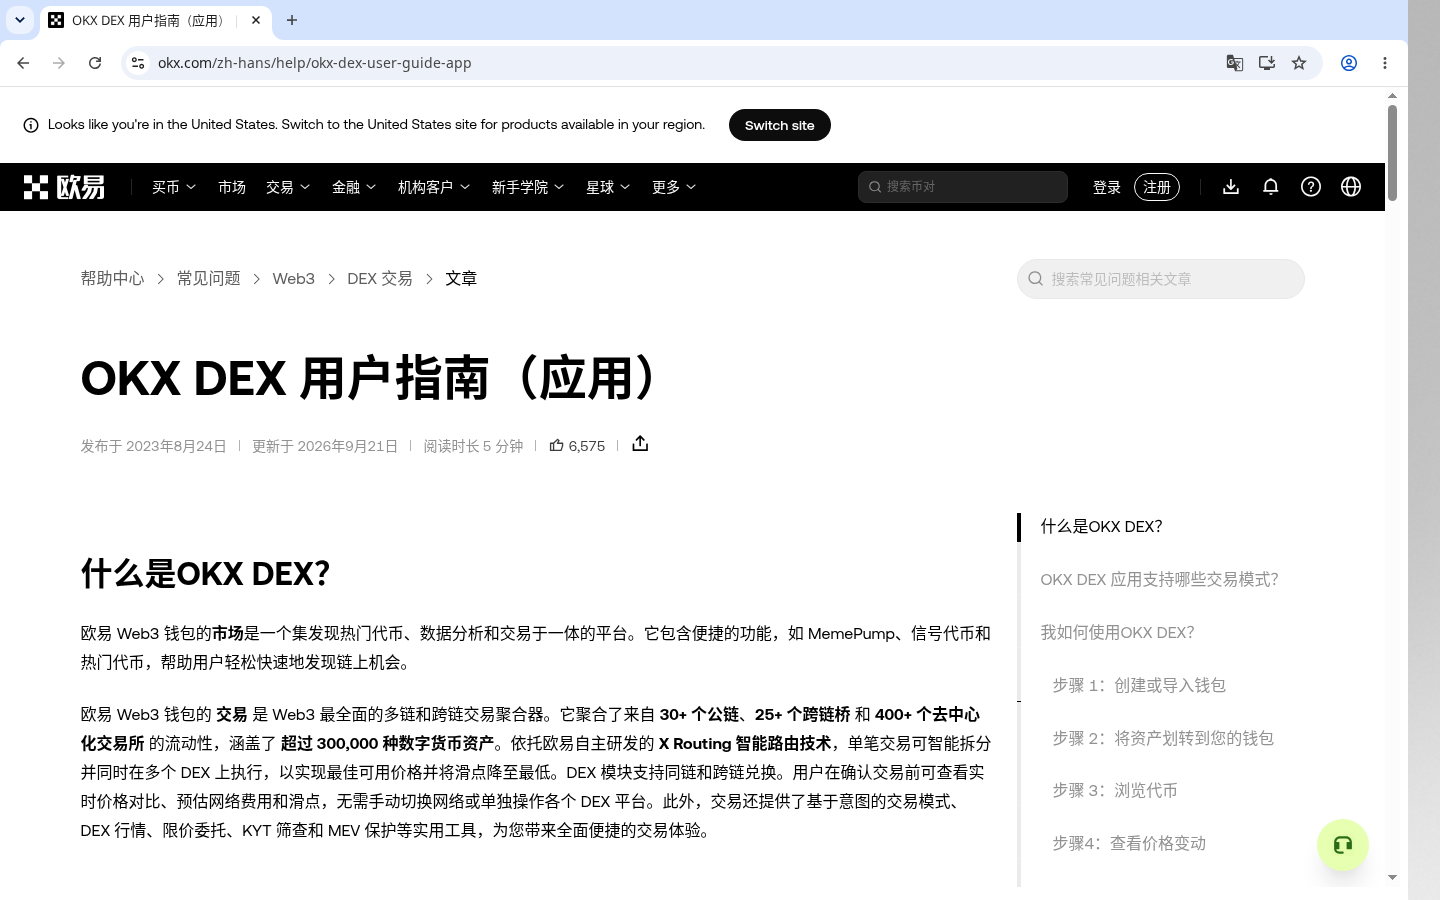Click the 阅读时长 5 分钟 text
This screenshot has width=1440, height=900.
(473, 446)
